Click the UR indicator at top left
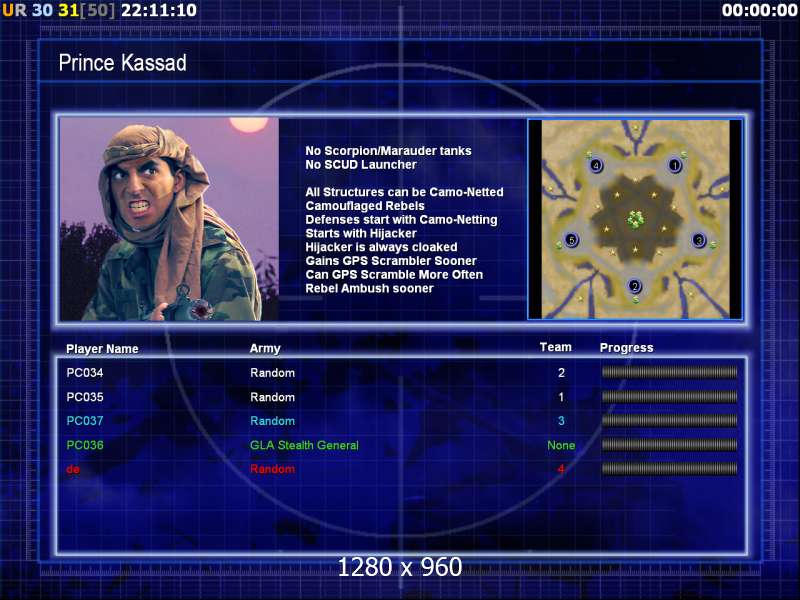Image resolution: width=800 pixels, height=600 pixels. tap(14, 10)
